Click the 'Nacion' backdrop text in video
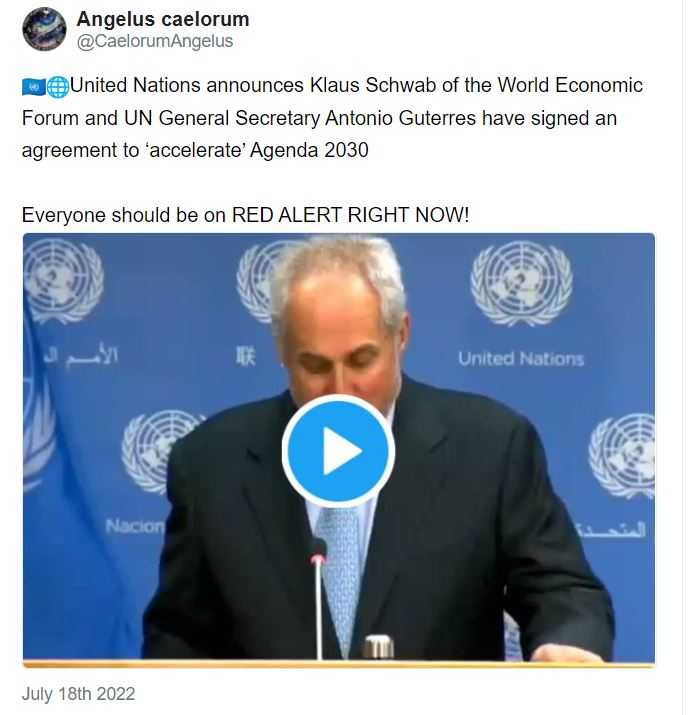The width and height of the screenshot is (688, 715). click(134, 526)
